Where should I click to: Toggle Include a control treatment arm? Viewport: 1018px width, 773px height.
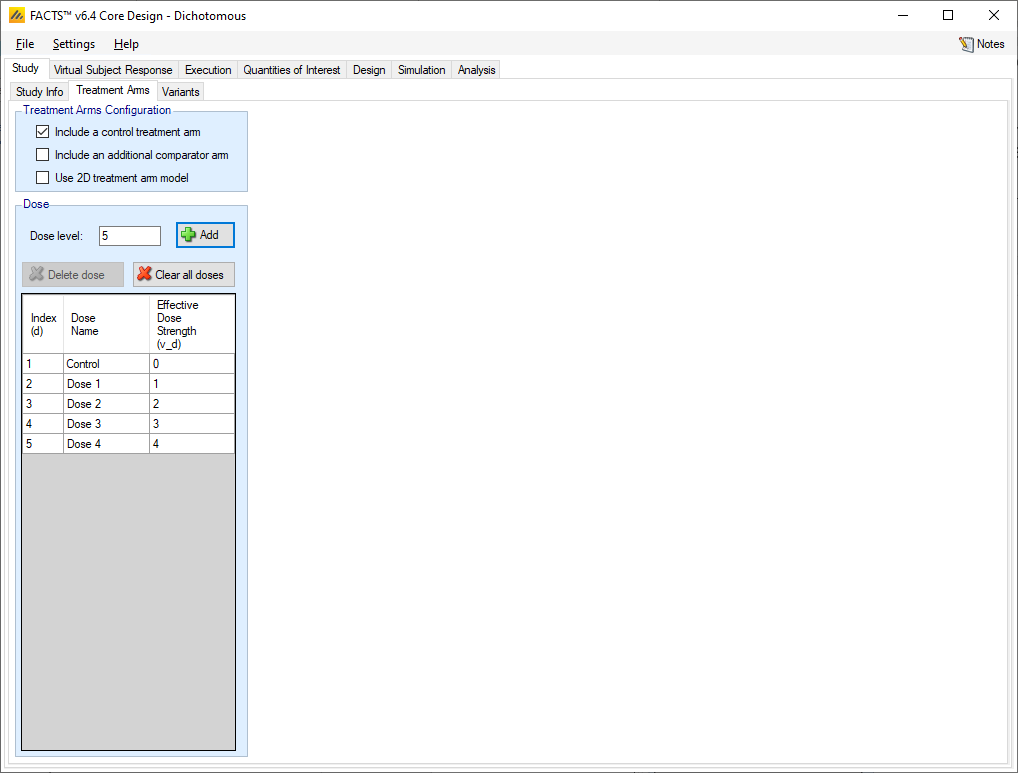coord(43,132)
